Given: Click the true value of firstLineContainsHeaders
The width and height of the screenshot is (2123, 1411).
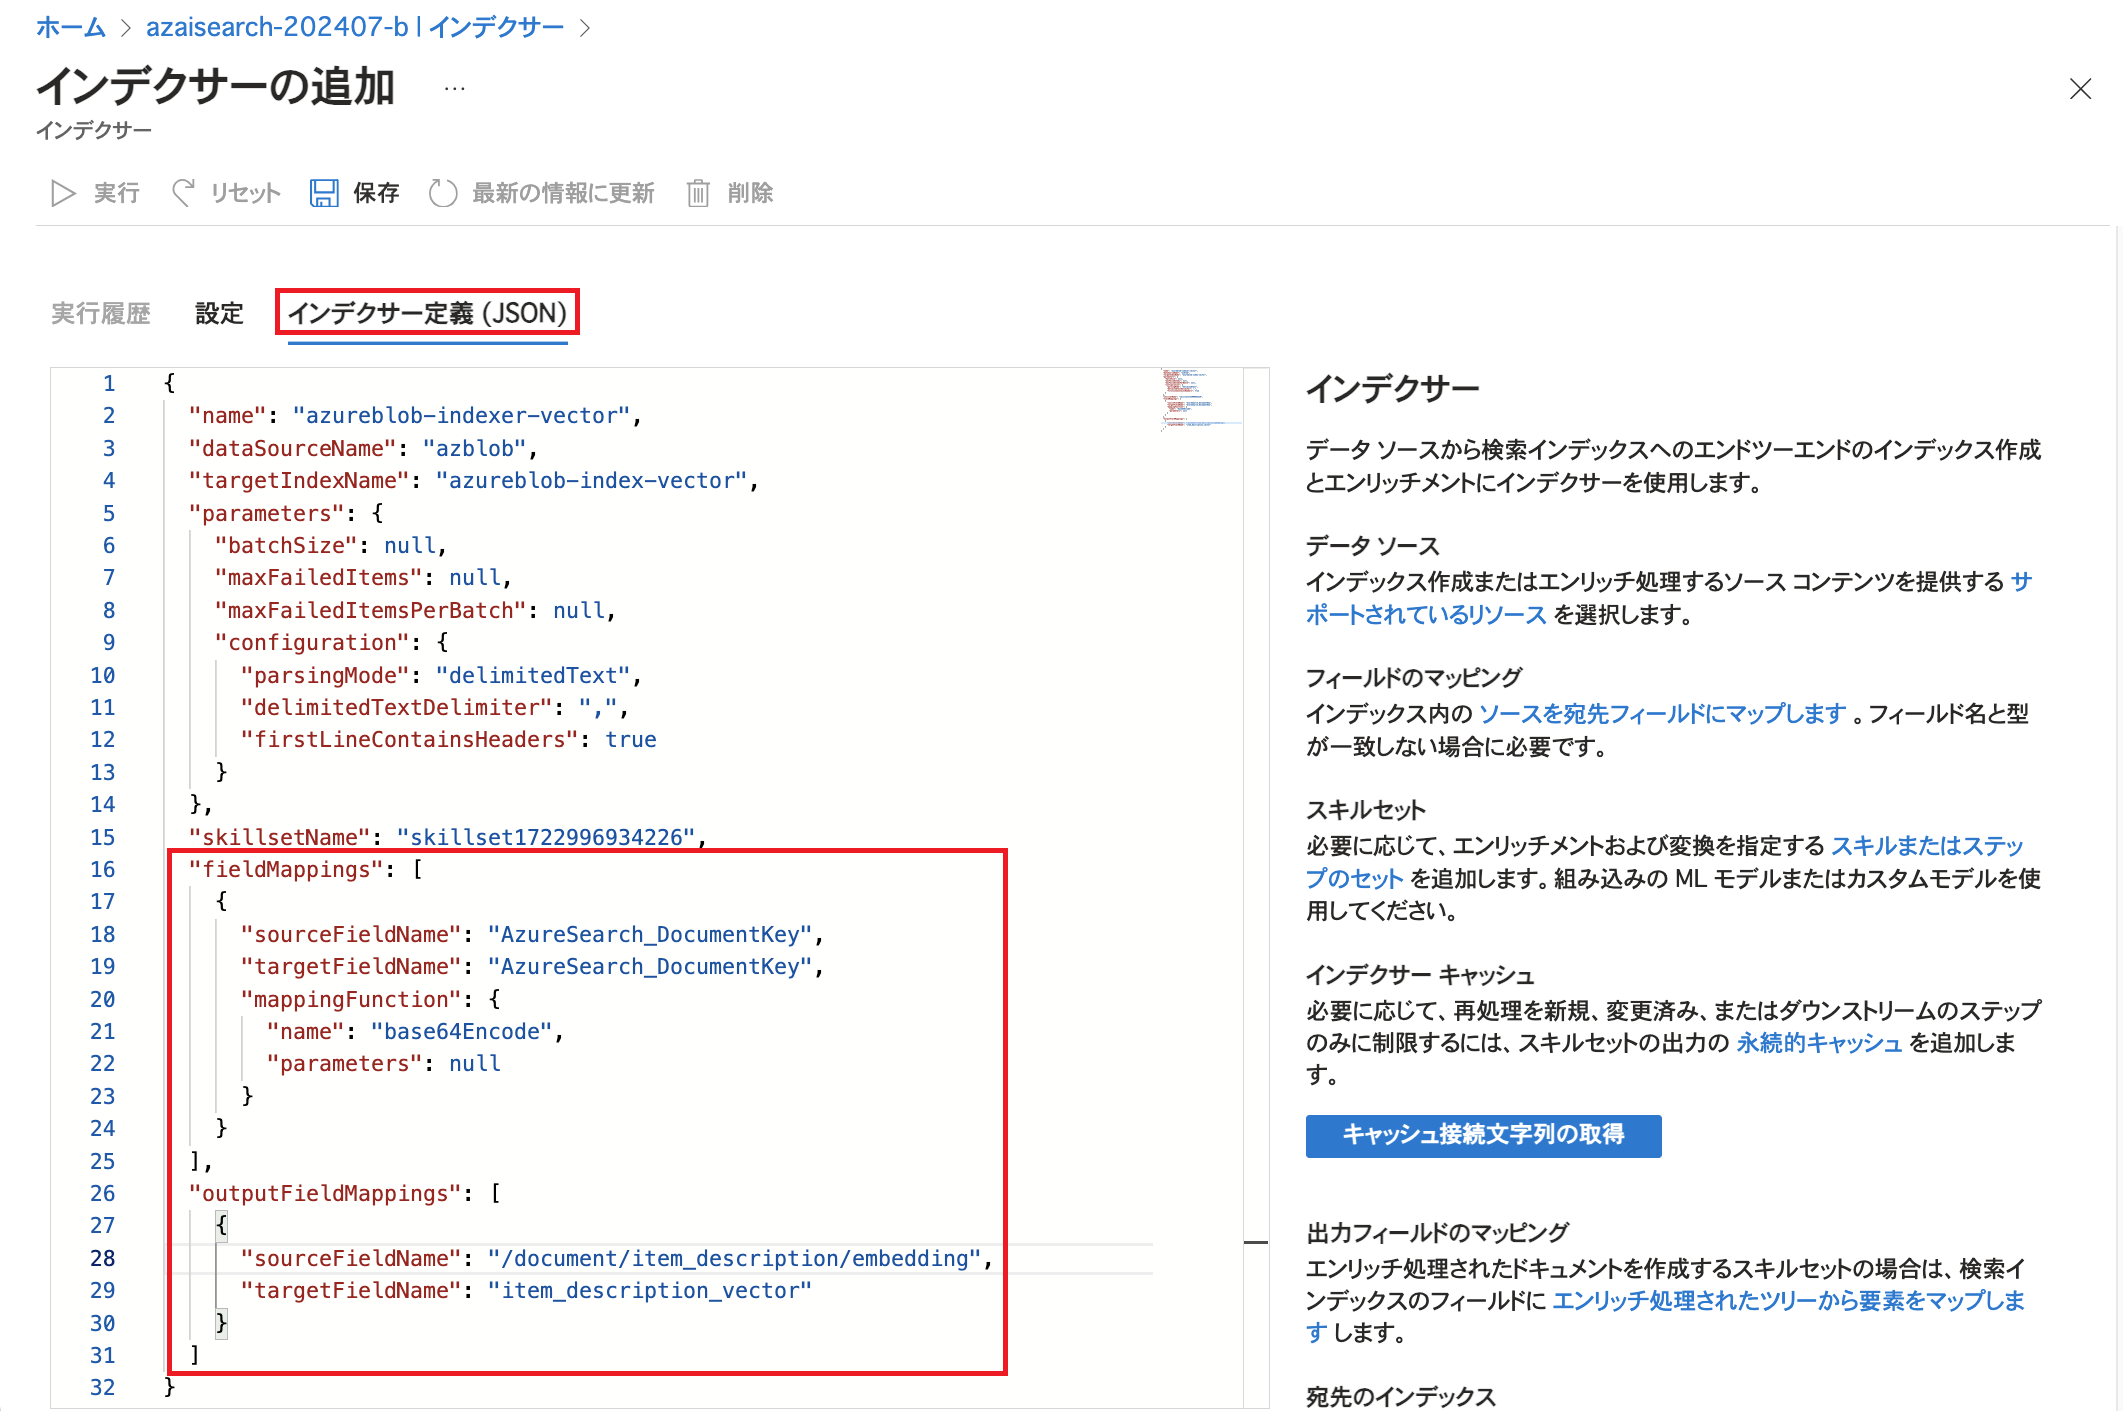Looking at the screenshot, I should 631,740.
